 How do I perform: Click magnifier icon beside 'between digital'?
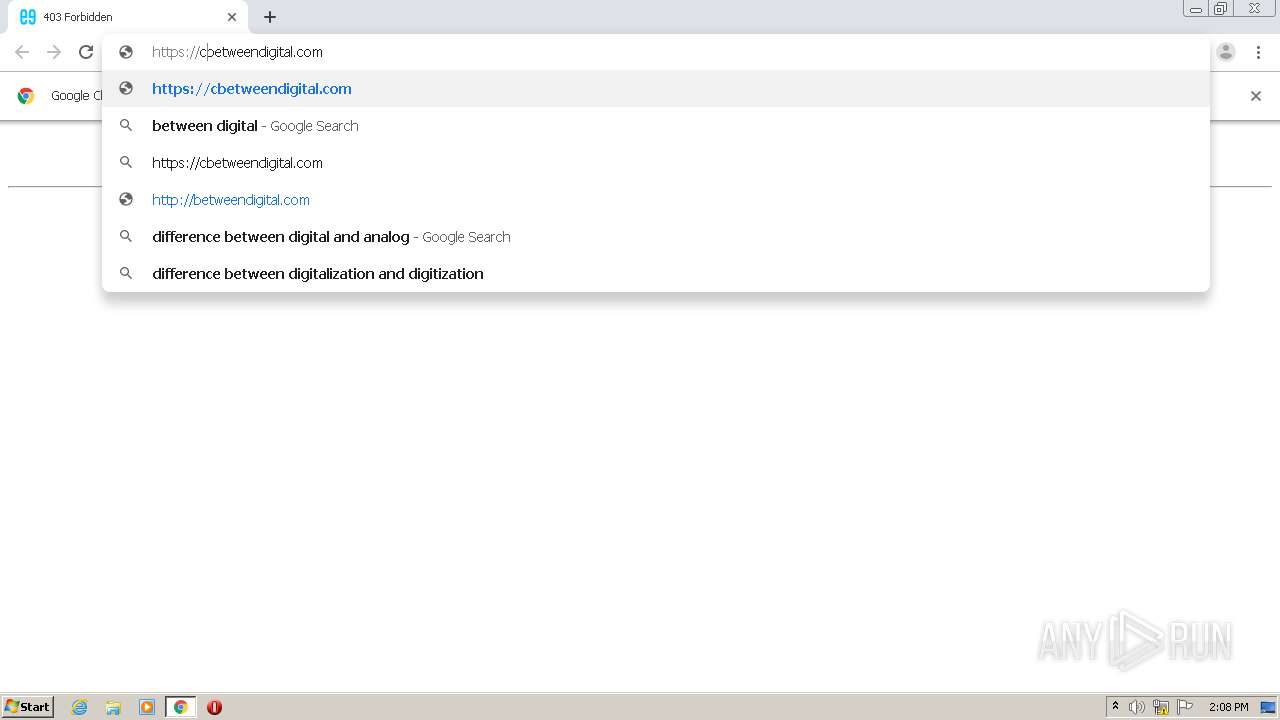point(126,126)
